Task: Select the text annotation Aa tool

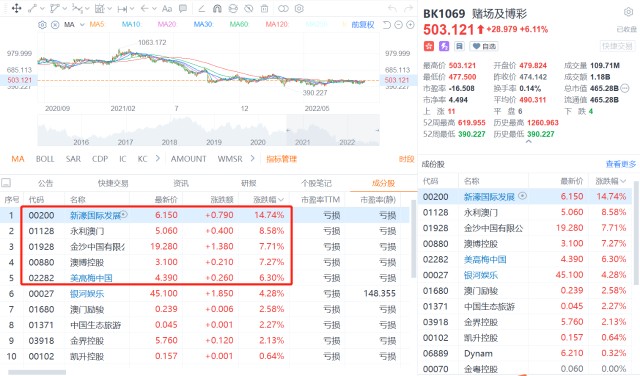Action: click(167, 9)
